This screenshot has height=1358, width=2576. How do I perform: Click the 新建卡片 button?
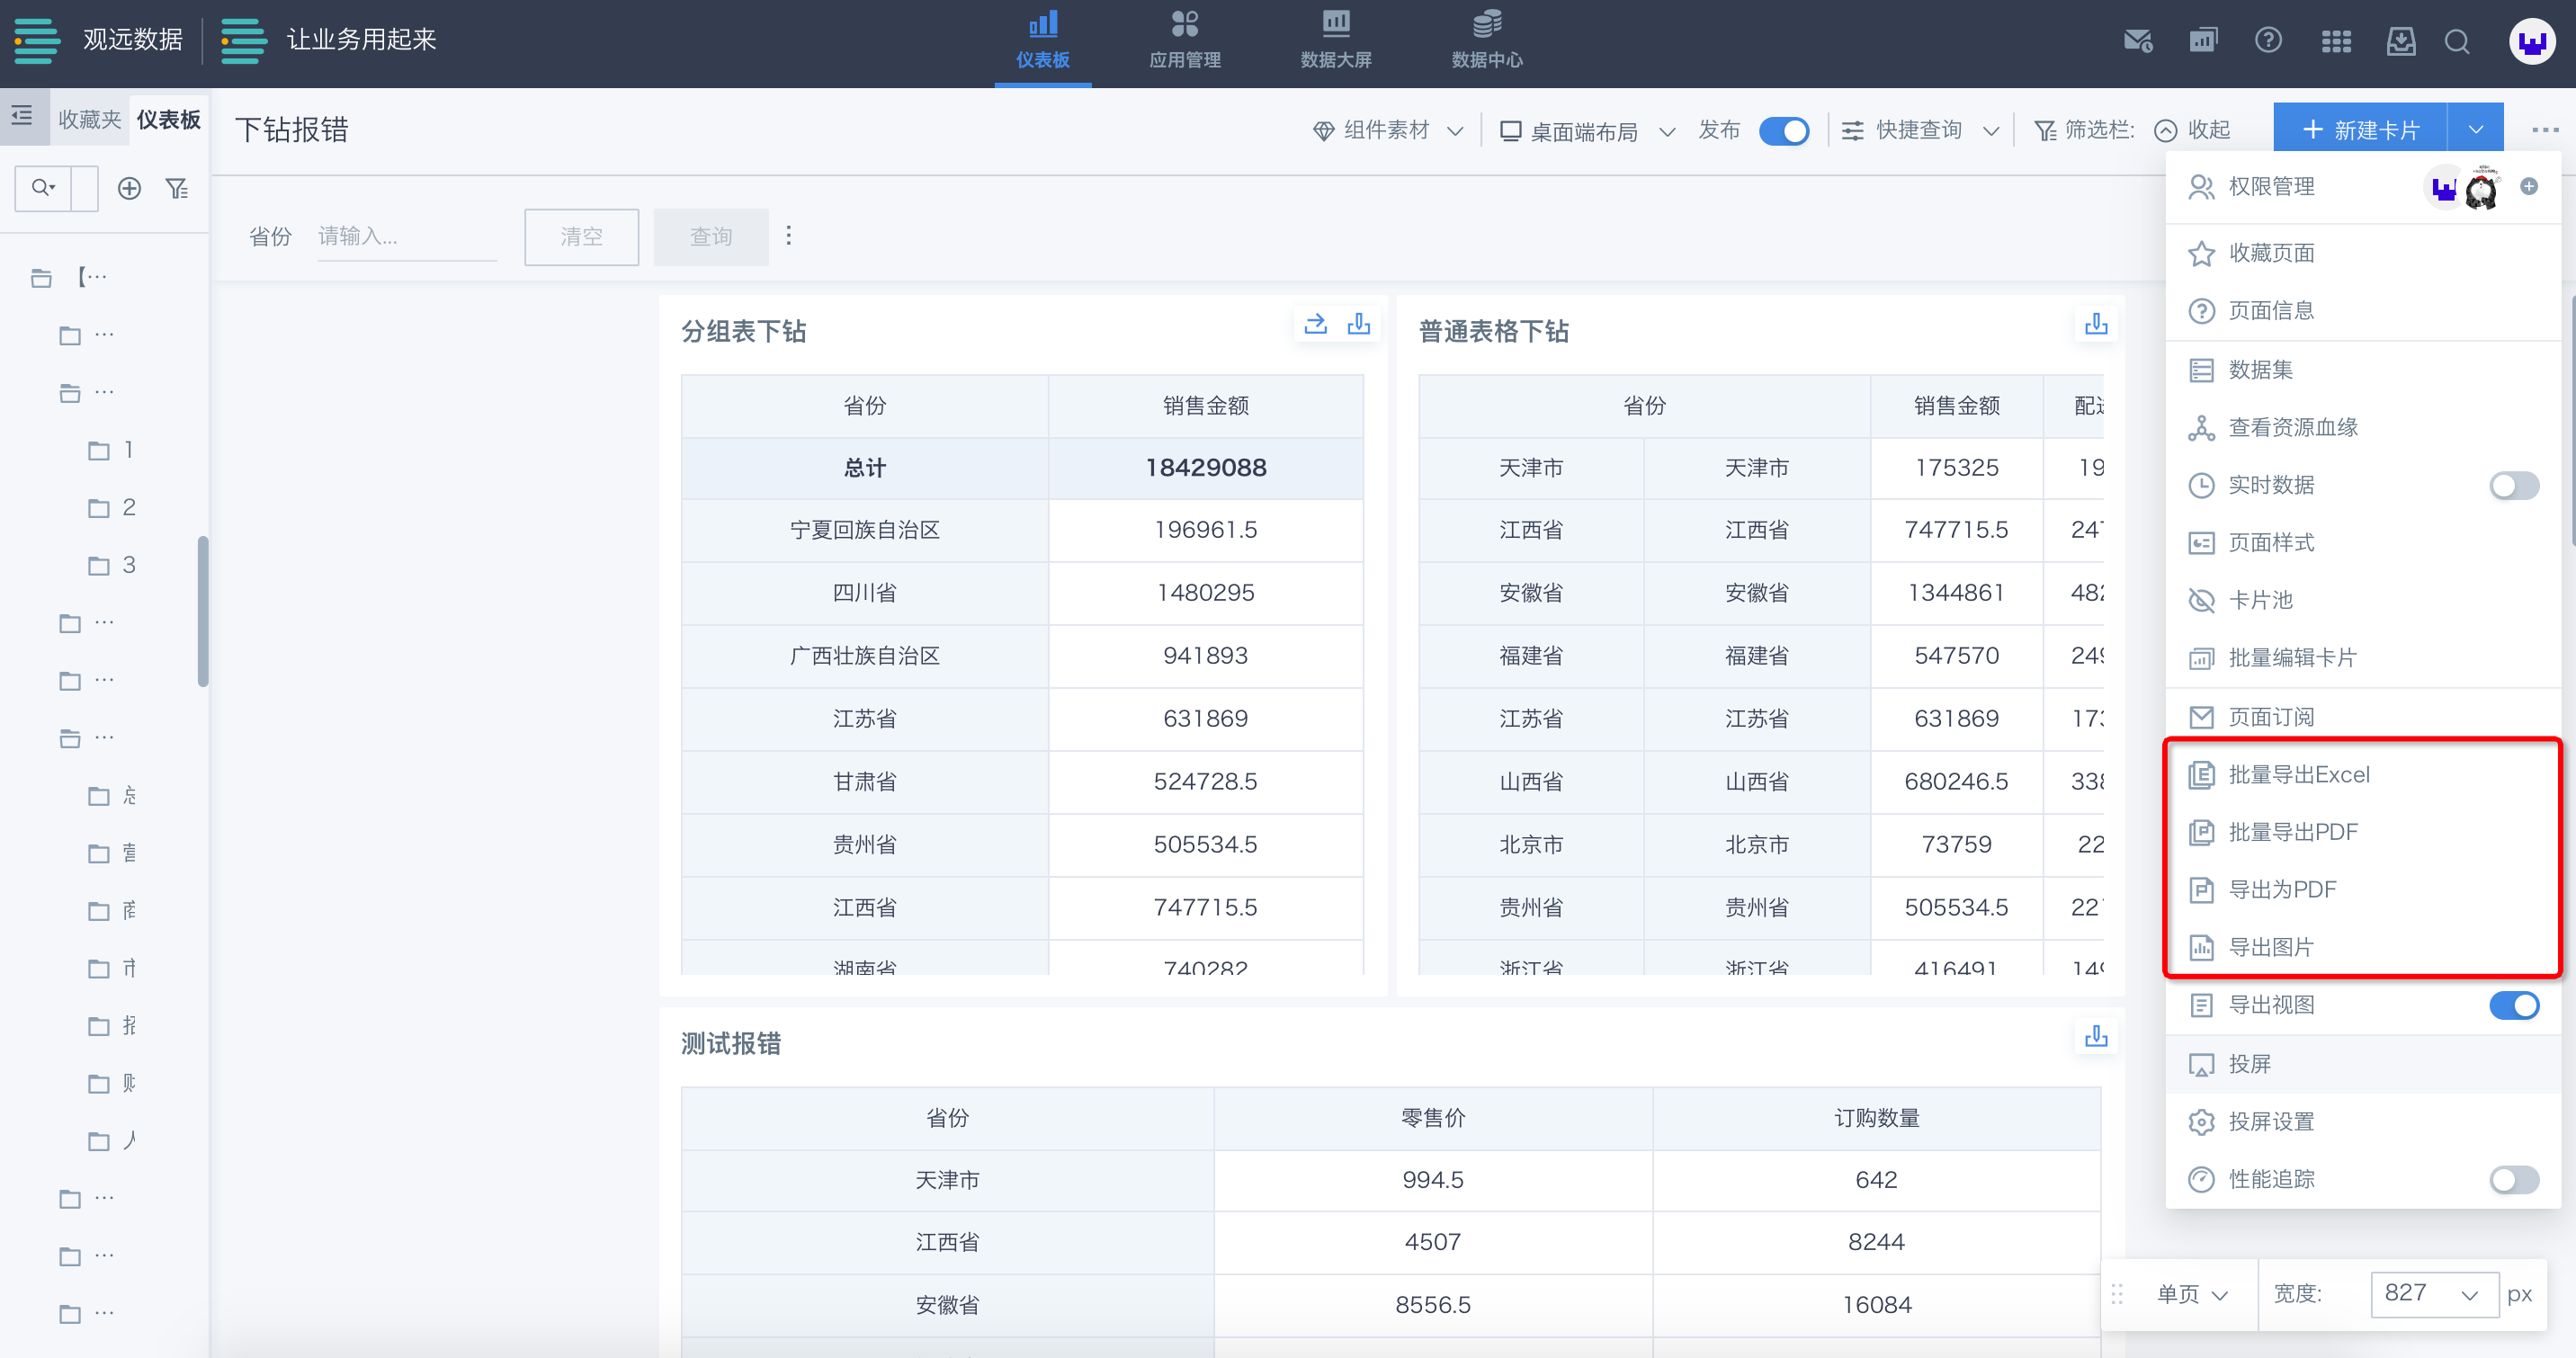pyautogui.click(x=2359, y=130)
